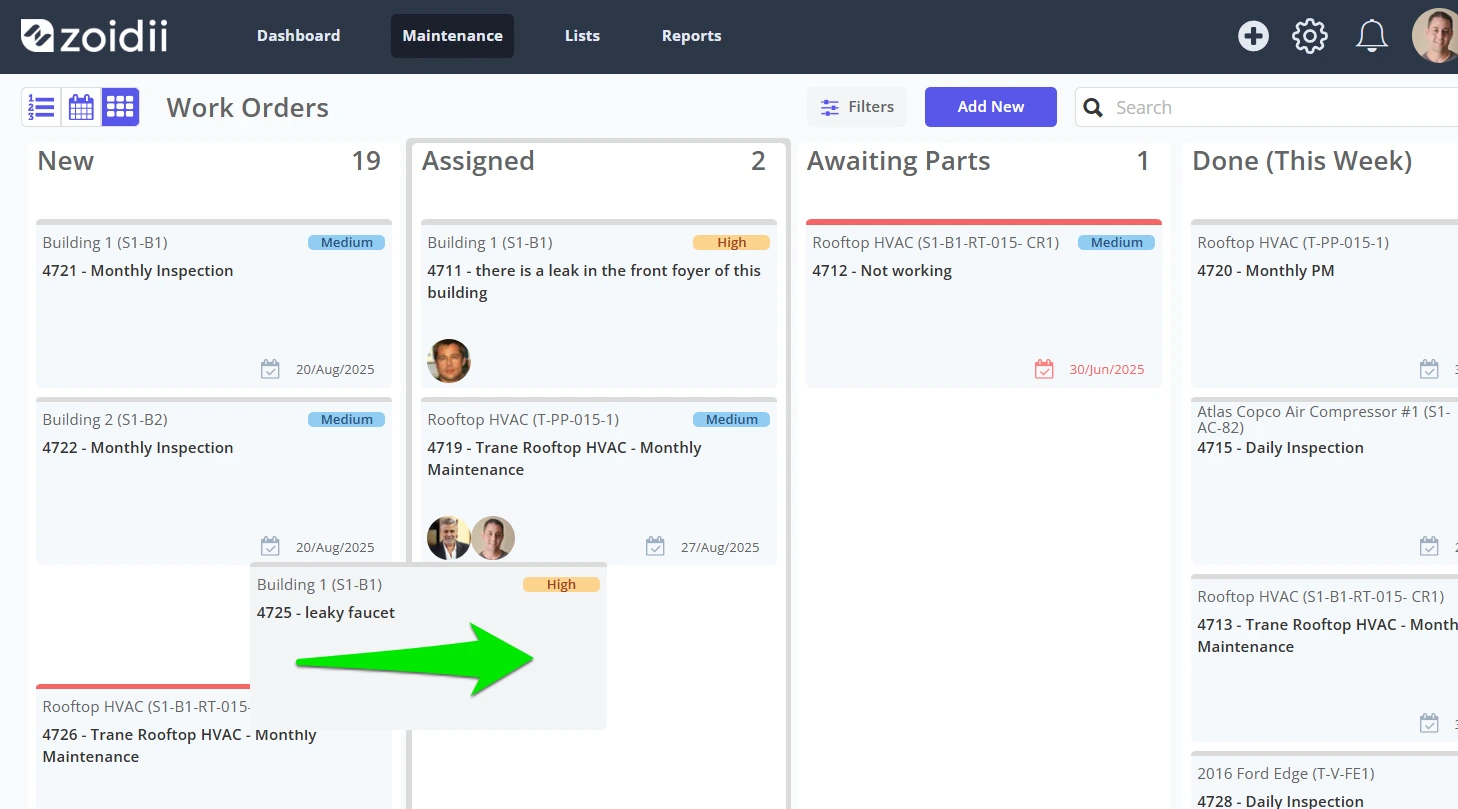Click the search magnifier icon
1458x809 pixels.
[1094, 107]
